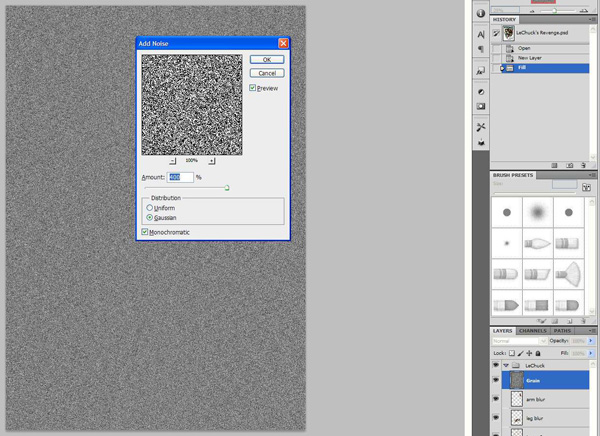Viewport: 600px width, 436px height.
Task: Select the arm blur layer
Action: (545, 399)
